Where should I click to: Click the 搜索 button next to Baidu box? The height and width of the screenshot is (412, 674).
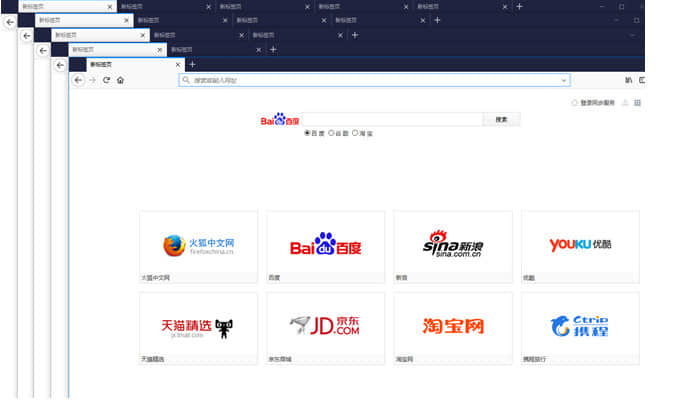click(x=501, y=120)
